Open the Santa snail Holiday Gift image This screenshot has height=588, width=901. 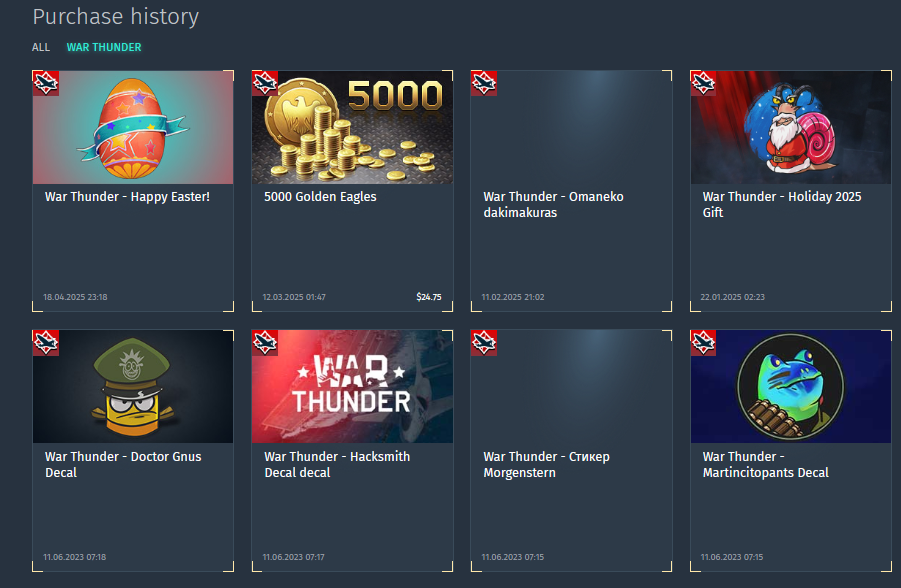point(791,127)
